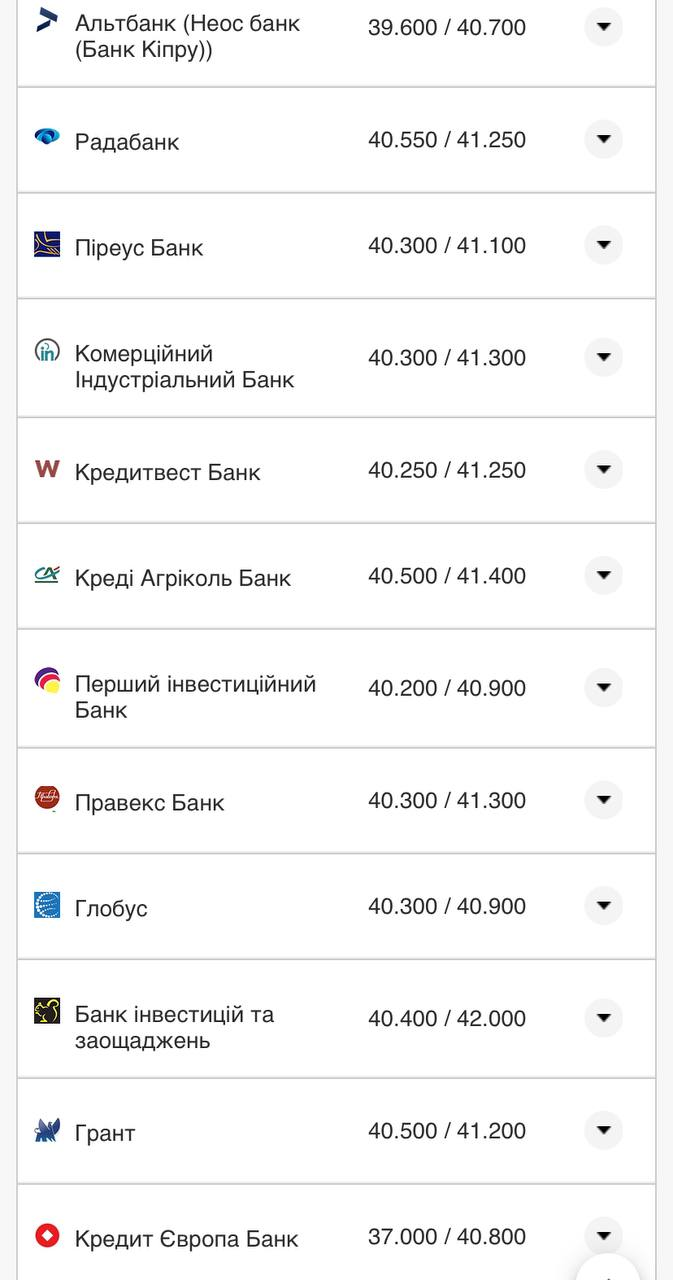Click the Глобус bank logo icon

pyautogui.click(x=46, y=906)
